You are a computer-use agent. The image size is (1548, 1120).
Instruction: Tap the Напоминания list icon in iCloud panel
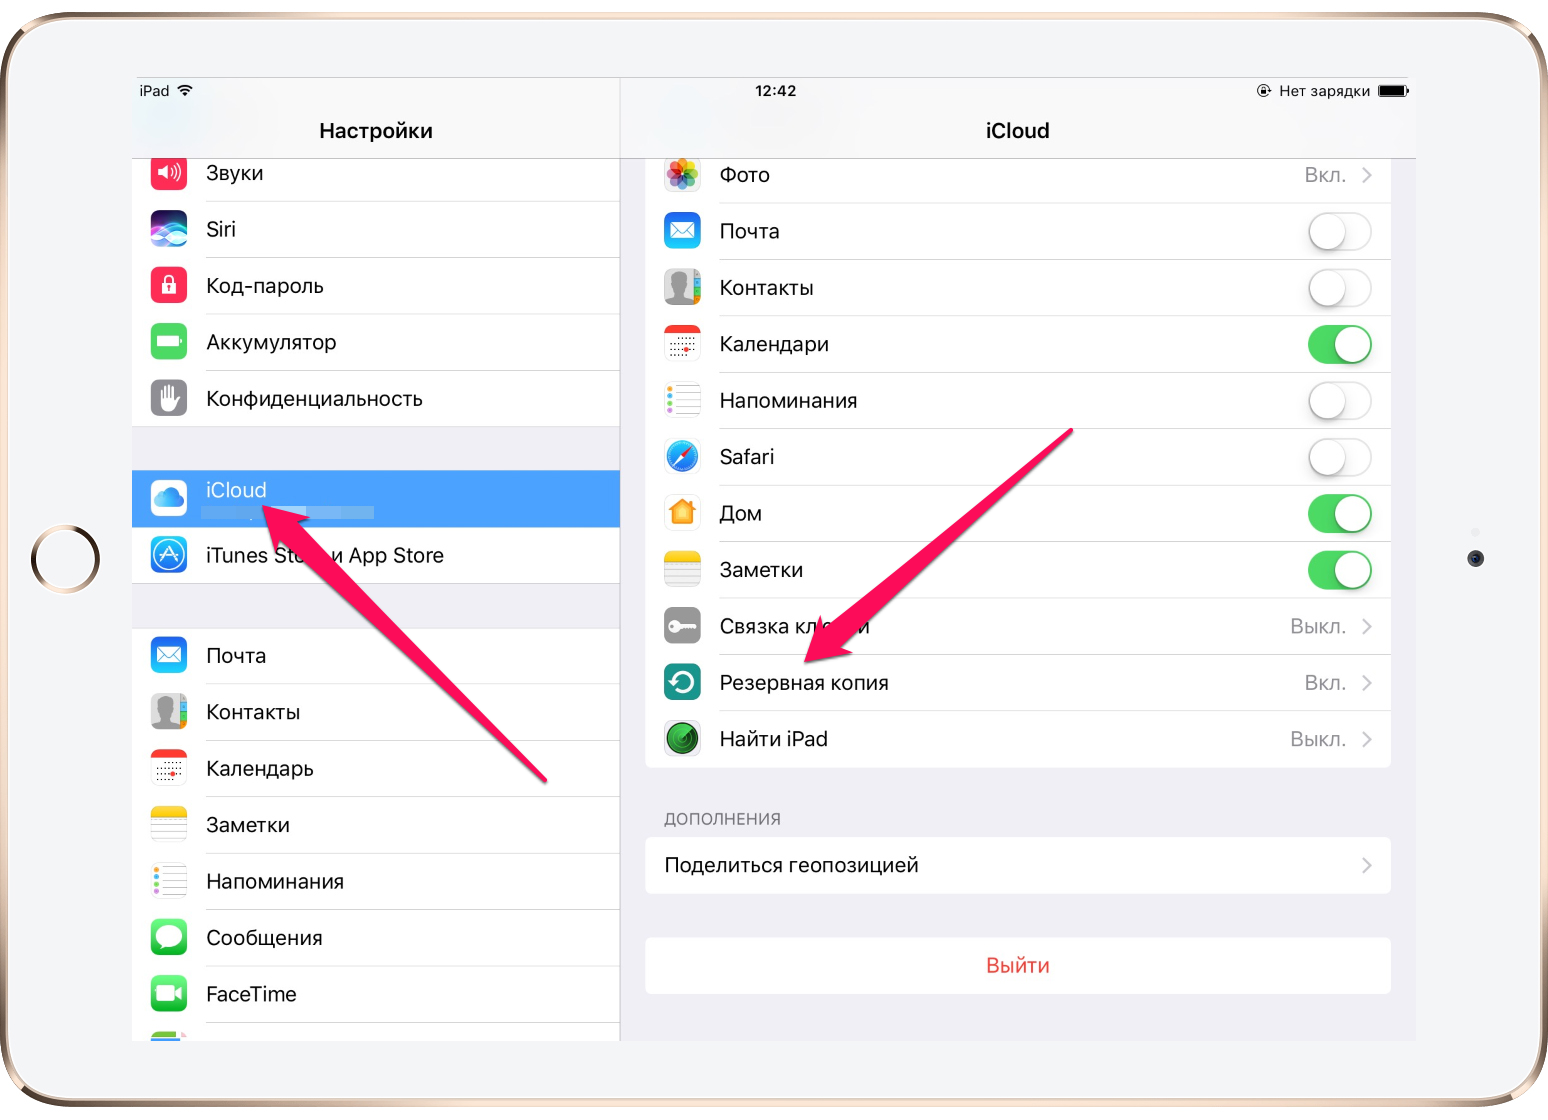(682, 400)
